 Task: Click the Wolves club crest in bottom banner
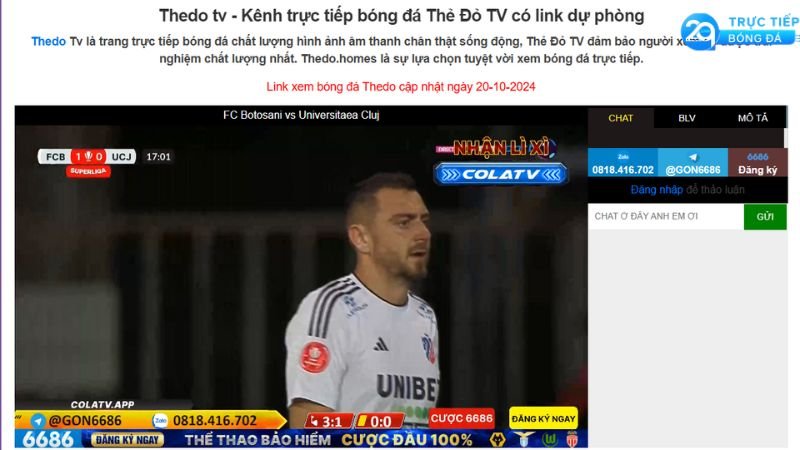click(497, 439)
